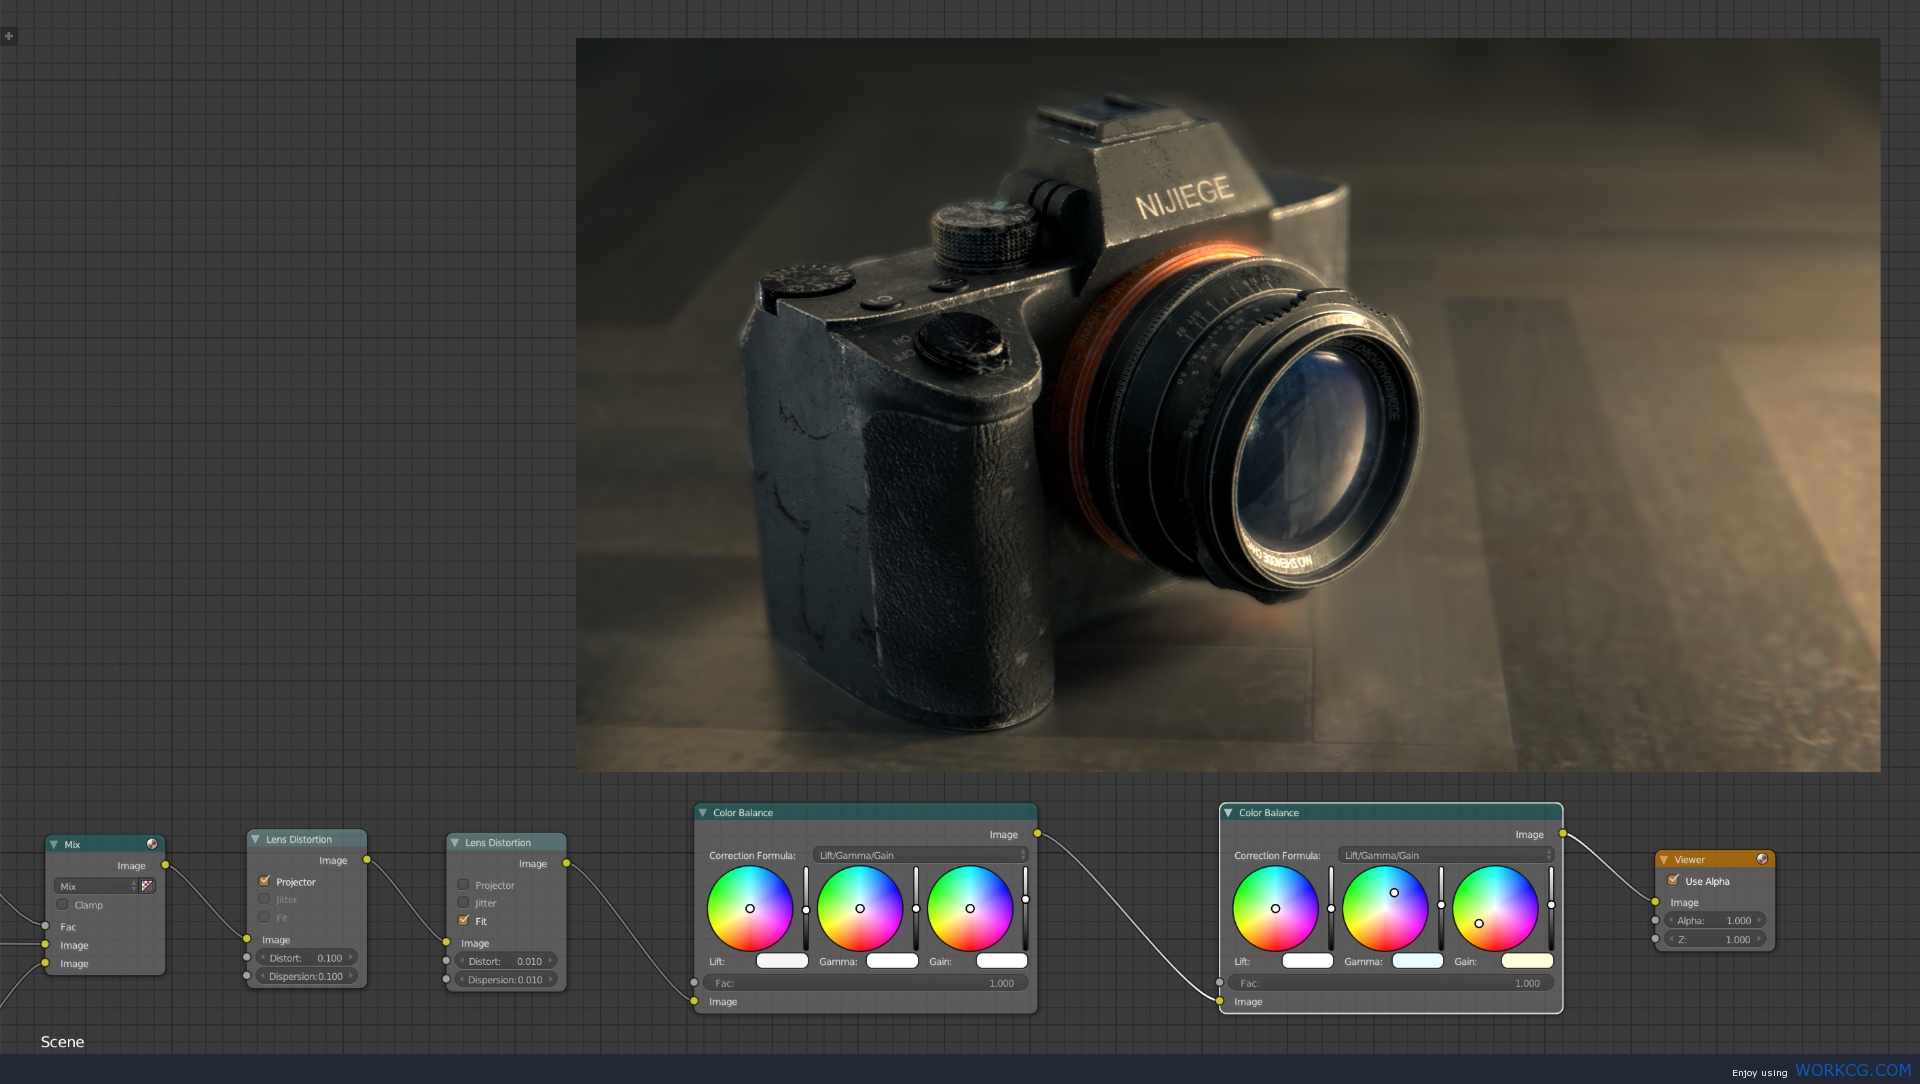
Task: Click the Gain color wheel on first Color Balance
Action: pyautogui.click(x=970, y=908)
